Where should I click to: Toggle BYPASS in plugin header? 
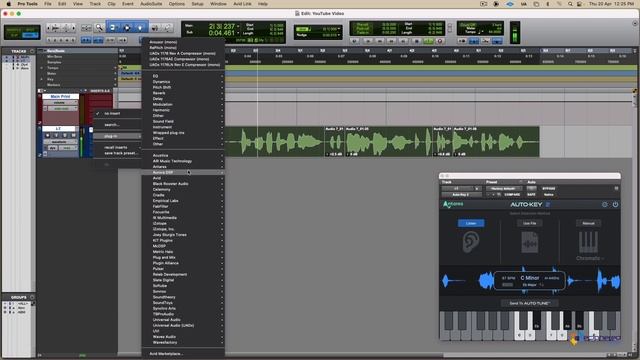coord(549,189)
